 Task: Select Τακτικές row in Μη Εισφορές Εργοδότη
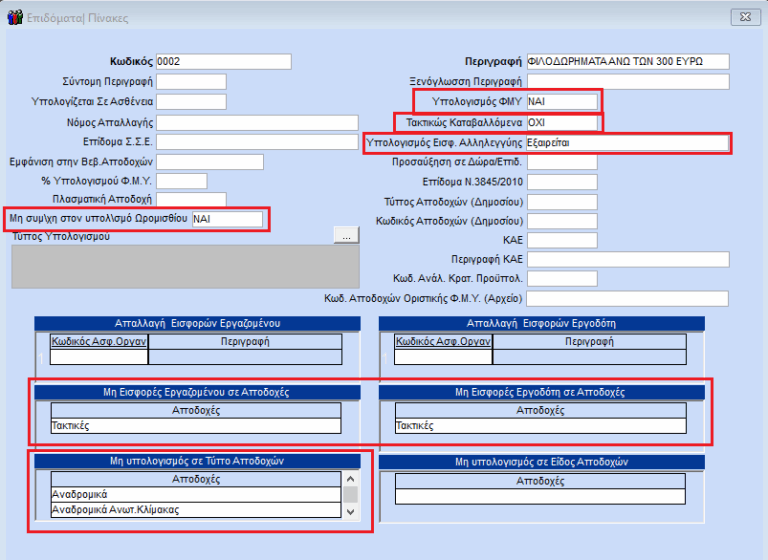[540, 425]
